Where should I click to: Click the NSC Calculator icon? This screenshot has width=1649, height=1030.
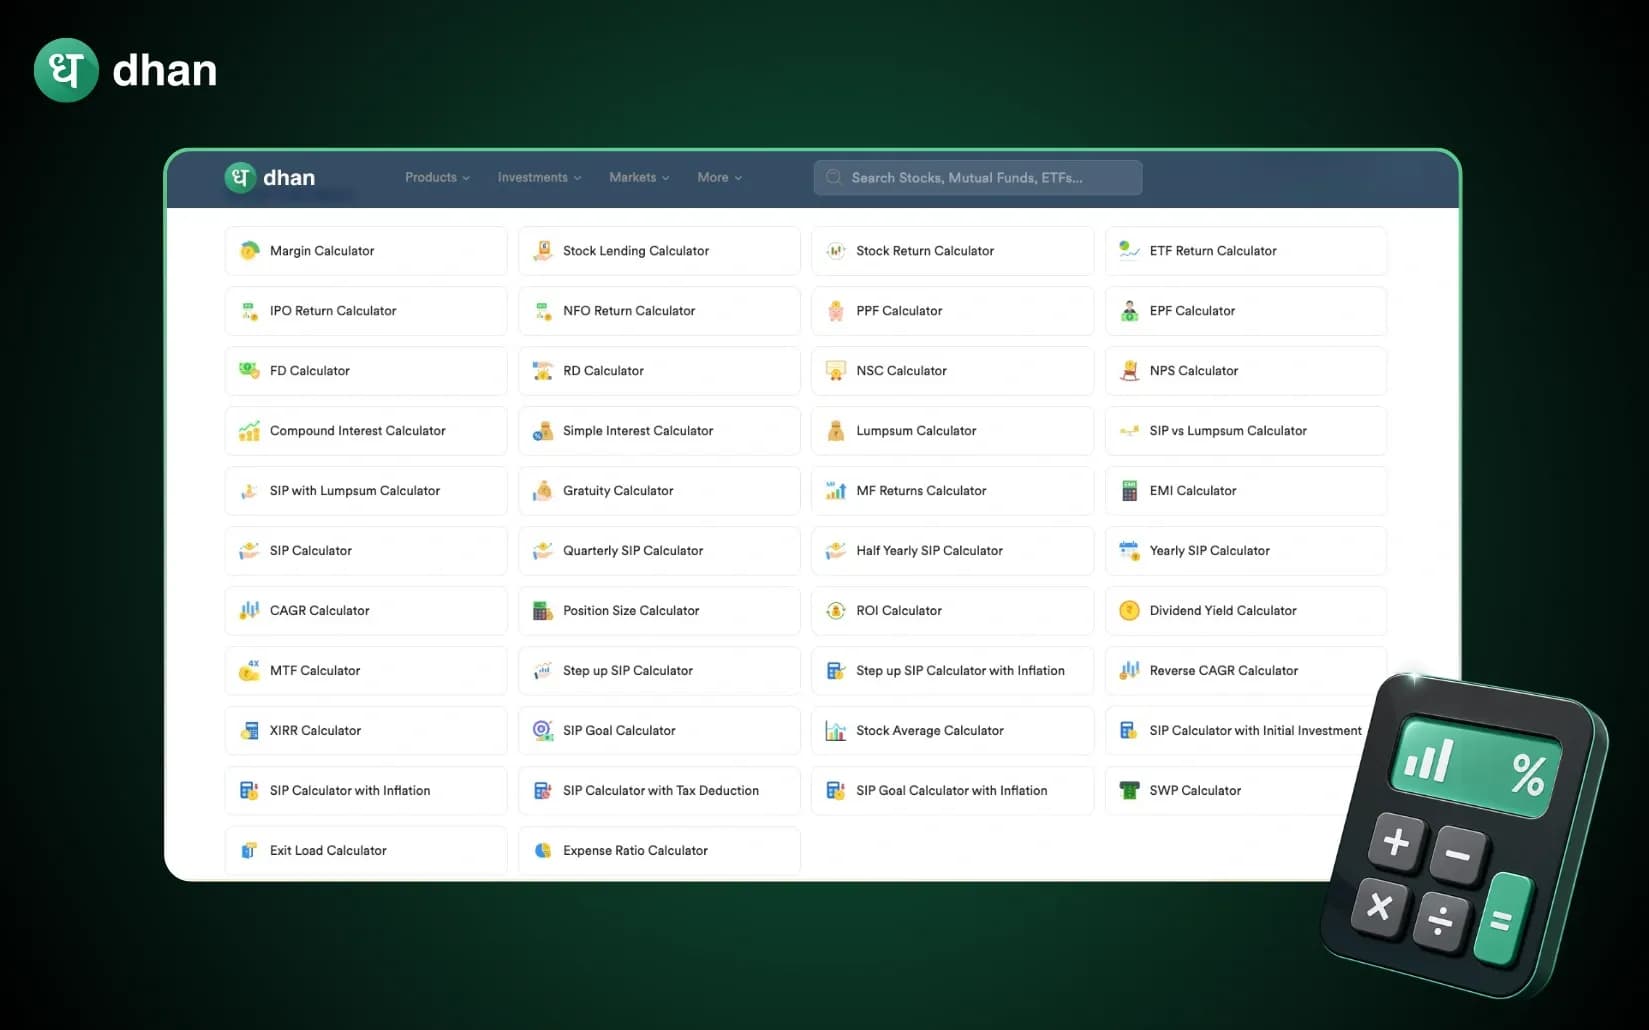coord(836,371)
